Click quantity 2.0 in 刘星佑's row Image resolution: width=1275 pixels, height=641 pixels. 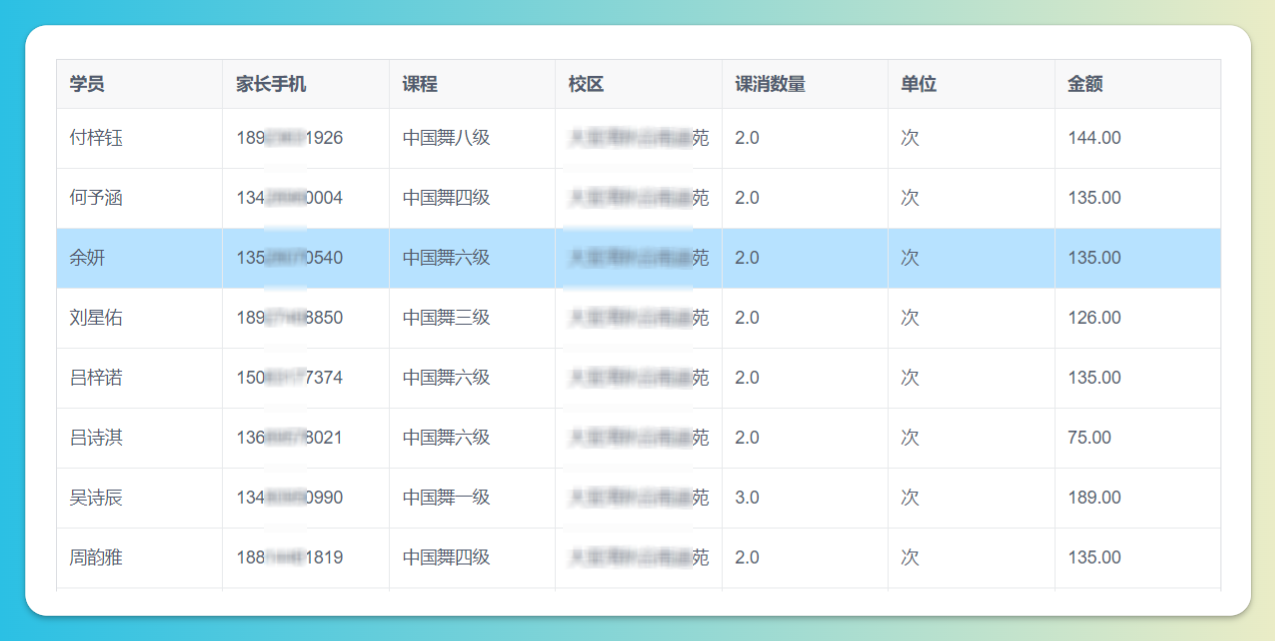pos(747,318)
